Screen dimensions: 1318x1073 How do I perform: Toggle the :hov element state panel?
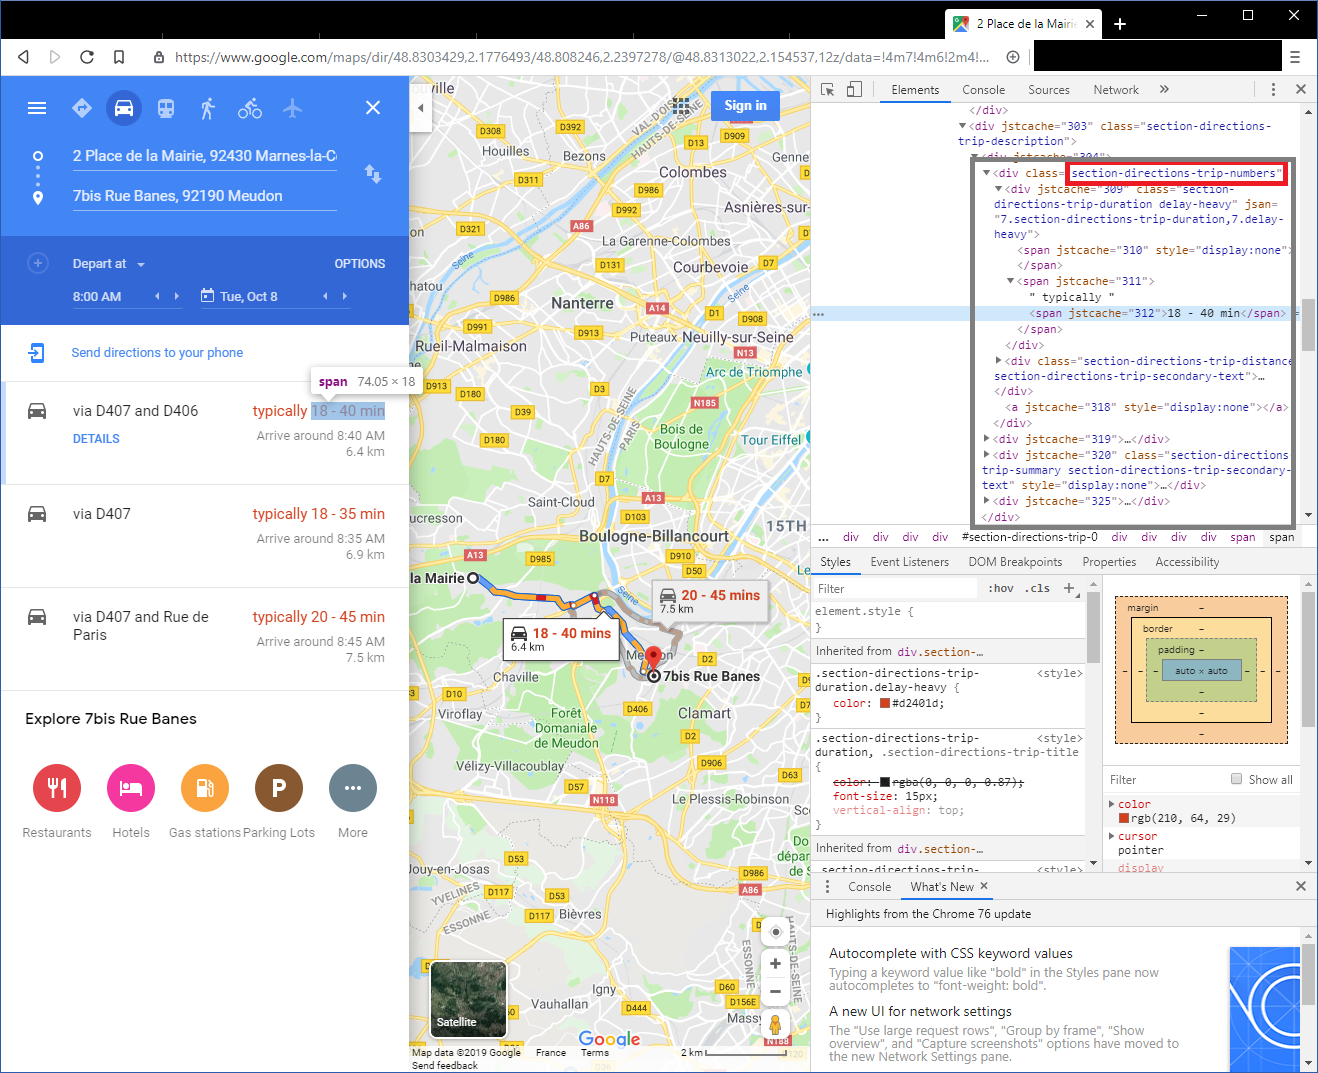[x=999, y=588]
